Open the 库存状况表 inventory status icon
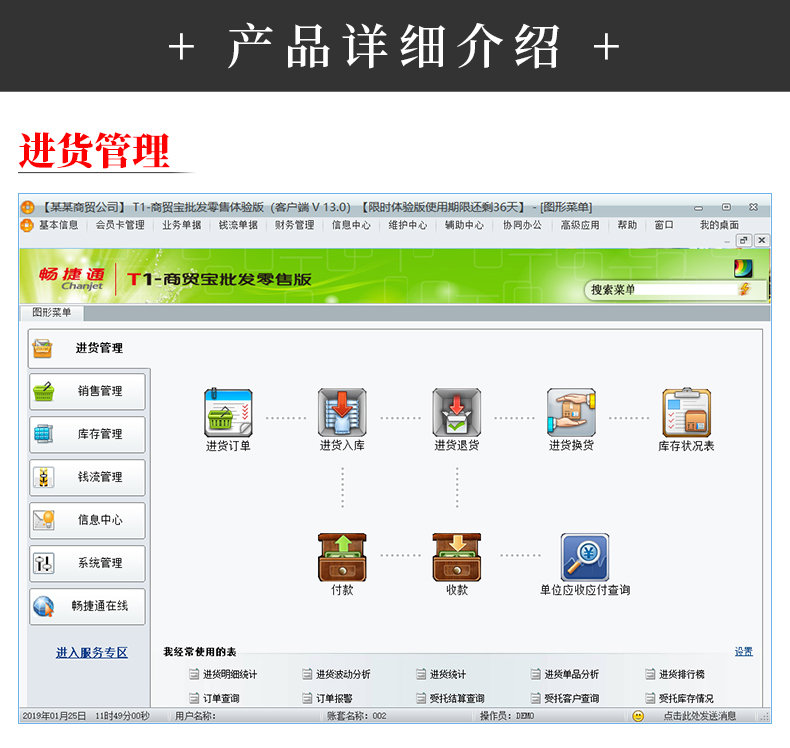Screen dimensions: 790x748 pos(686,412)
